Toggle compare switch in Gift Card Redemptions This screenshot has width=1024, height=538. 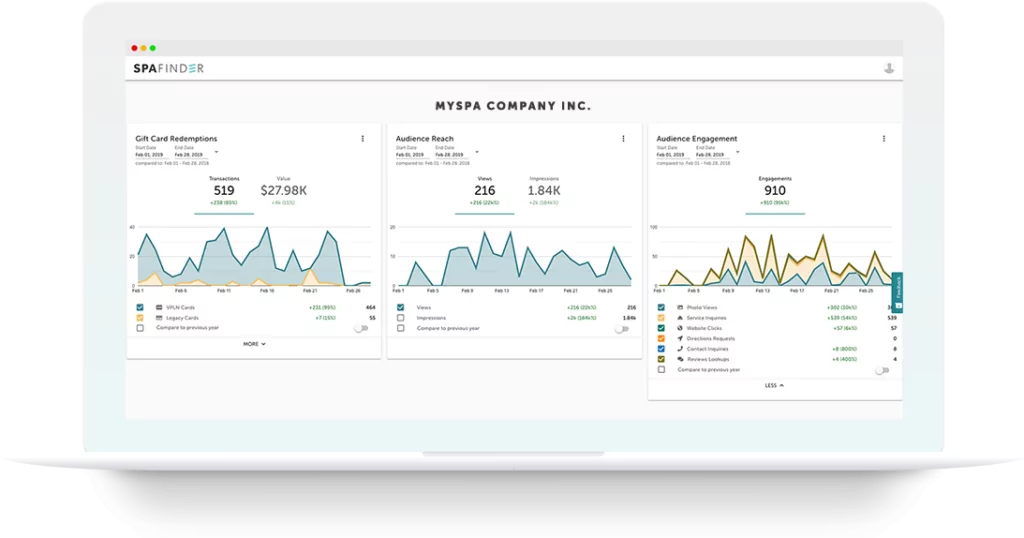pos(360,328)
